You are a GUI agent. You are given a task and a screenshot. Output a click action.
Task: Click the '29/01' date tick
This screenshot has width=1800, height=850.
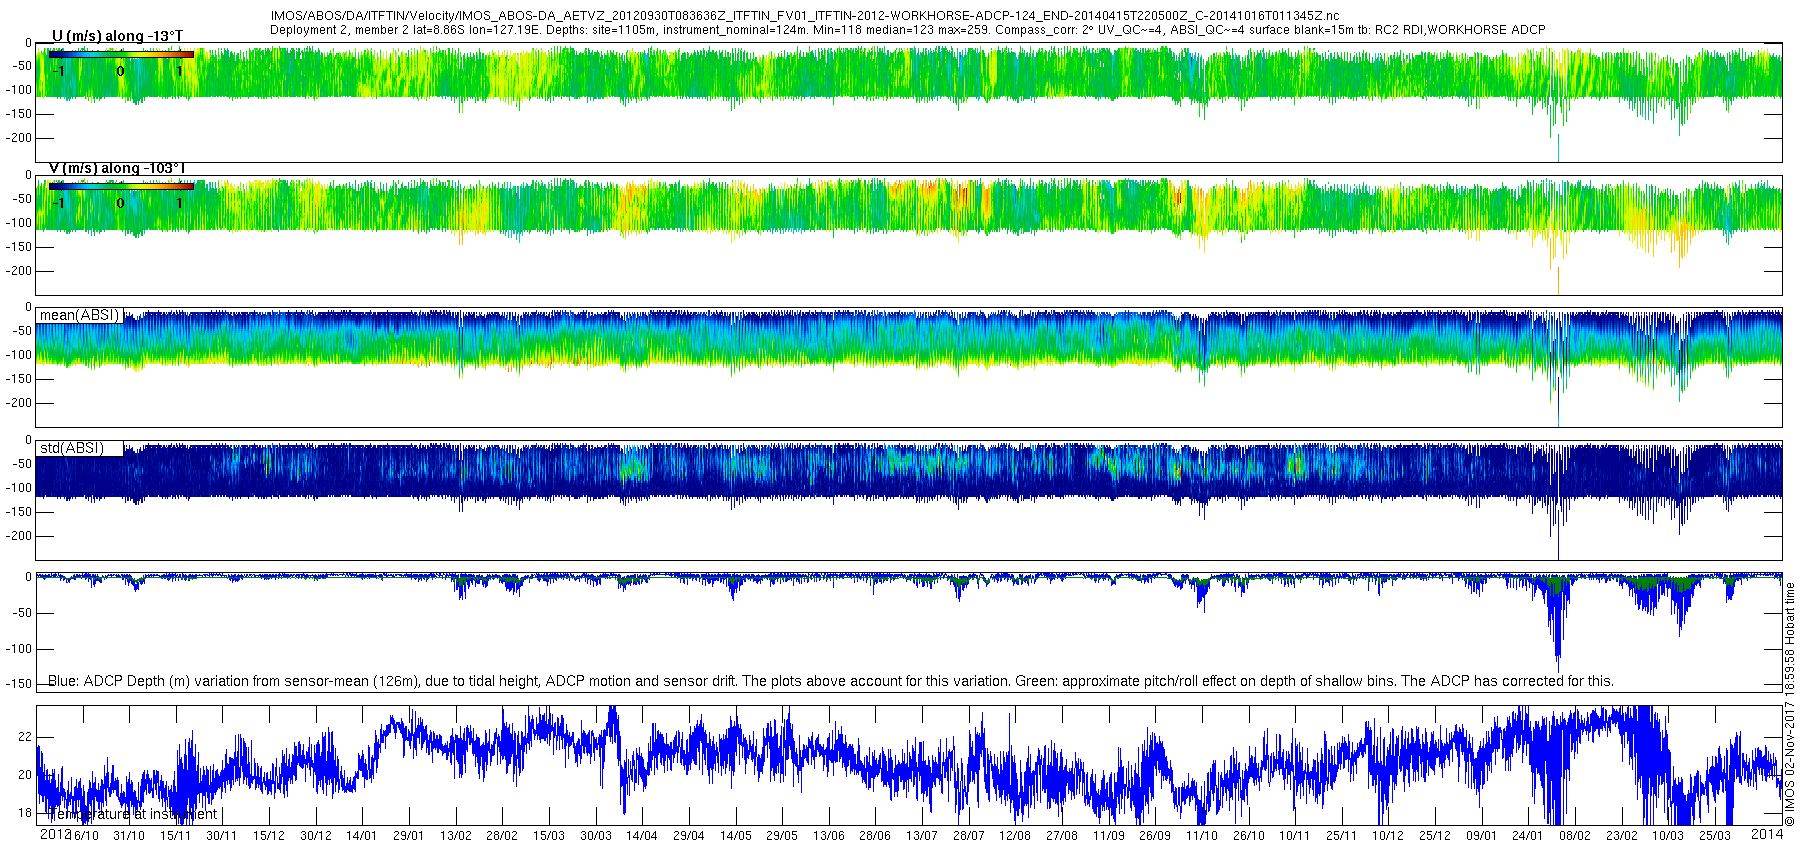click(408, 836)
